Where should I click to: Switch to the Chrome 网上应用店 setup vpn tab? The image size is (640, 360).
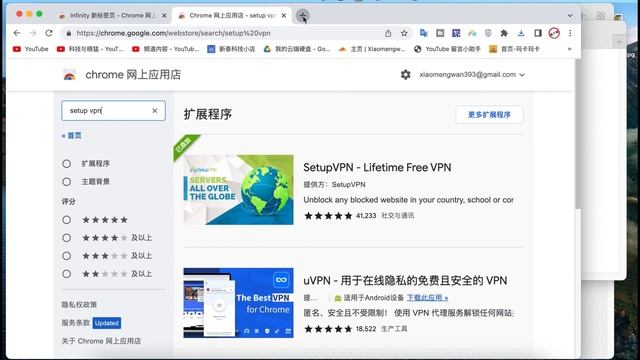coord(232,16)
